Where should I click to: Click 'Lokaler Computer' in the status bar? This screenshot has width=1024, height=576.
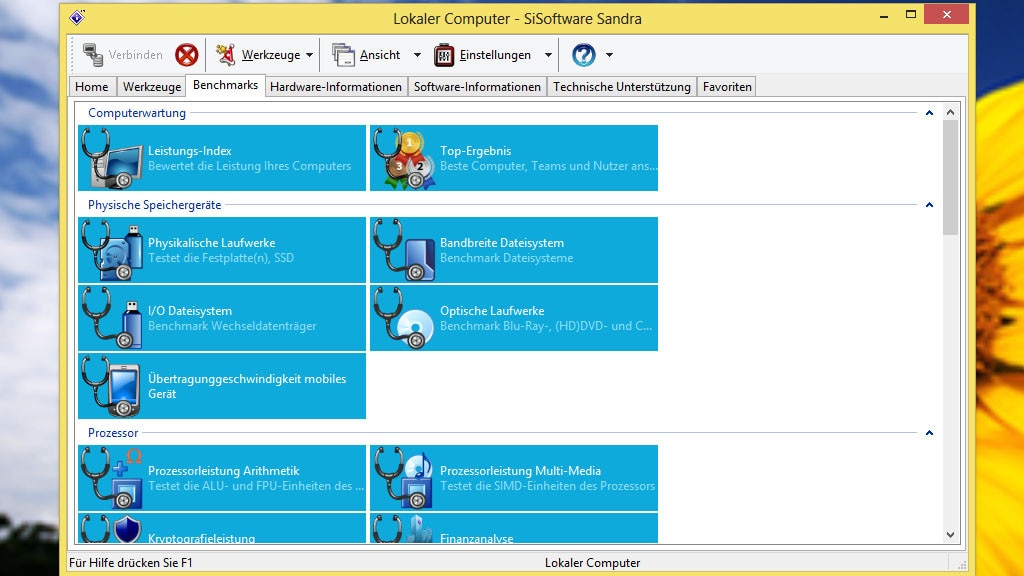point(592,563)
